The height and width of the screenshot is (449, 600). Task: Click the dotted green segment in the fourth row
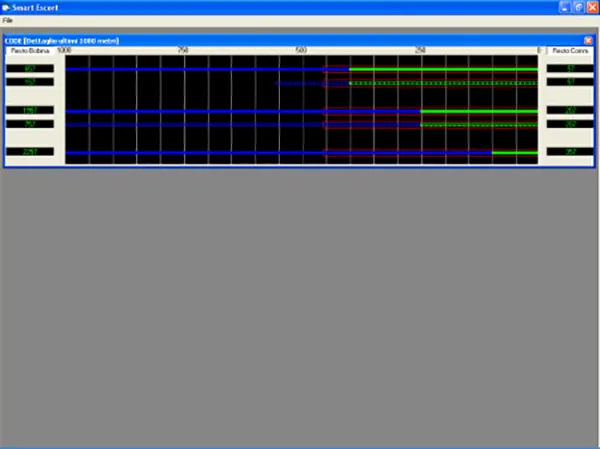[x=479, y=125]
